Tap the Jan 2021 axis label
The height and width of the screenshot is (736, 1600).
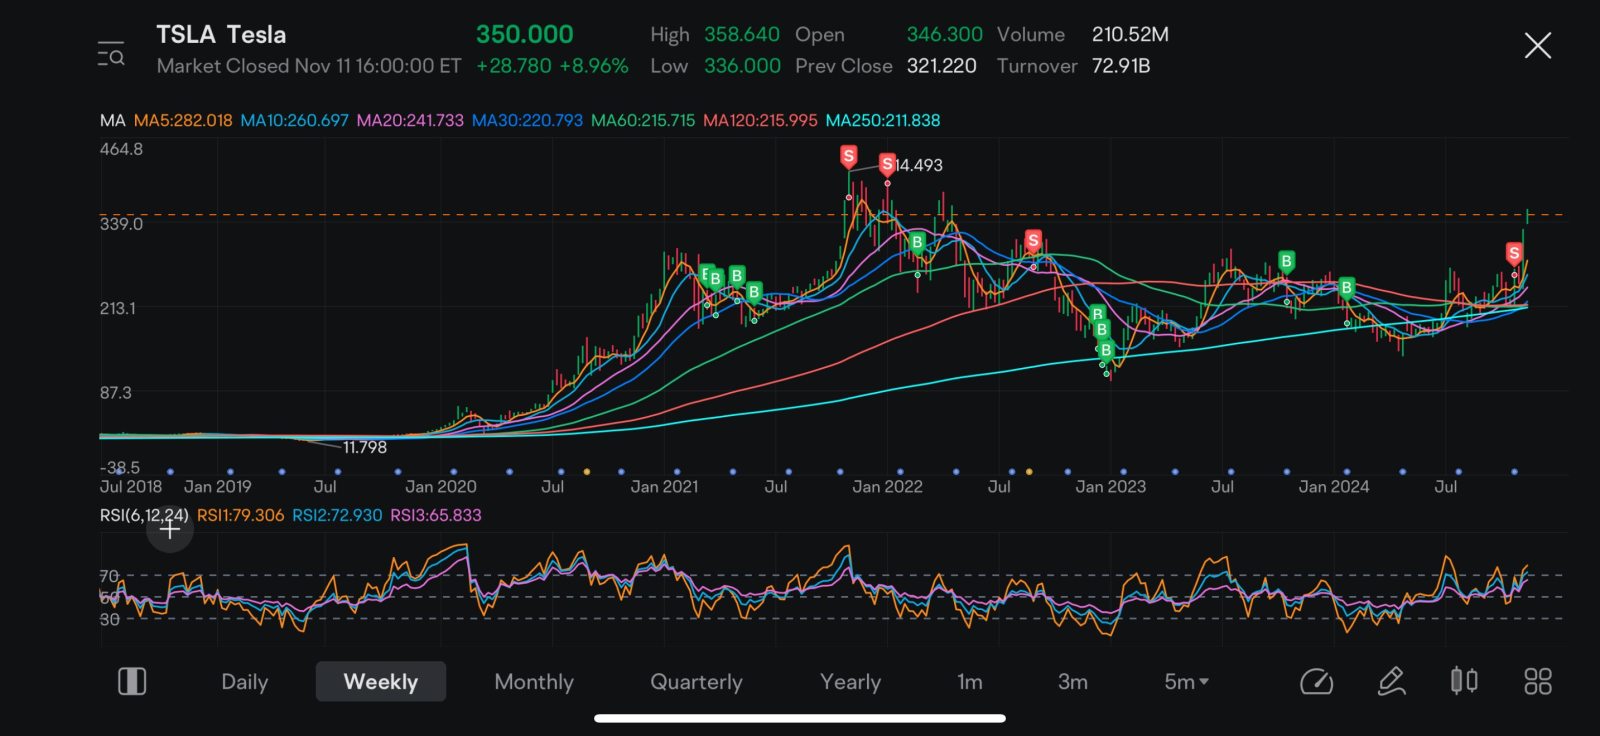point(664,487)
